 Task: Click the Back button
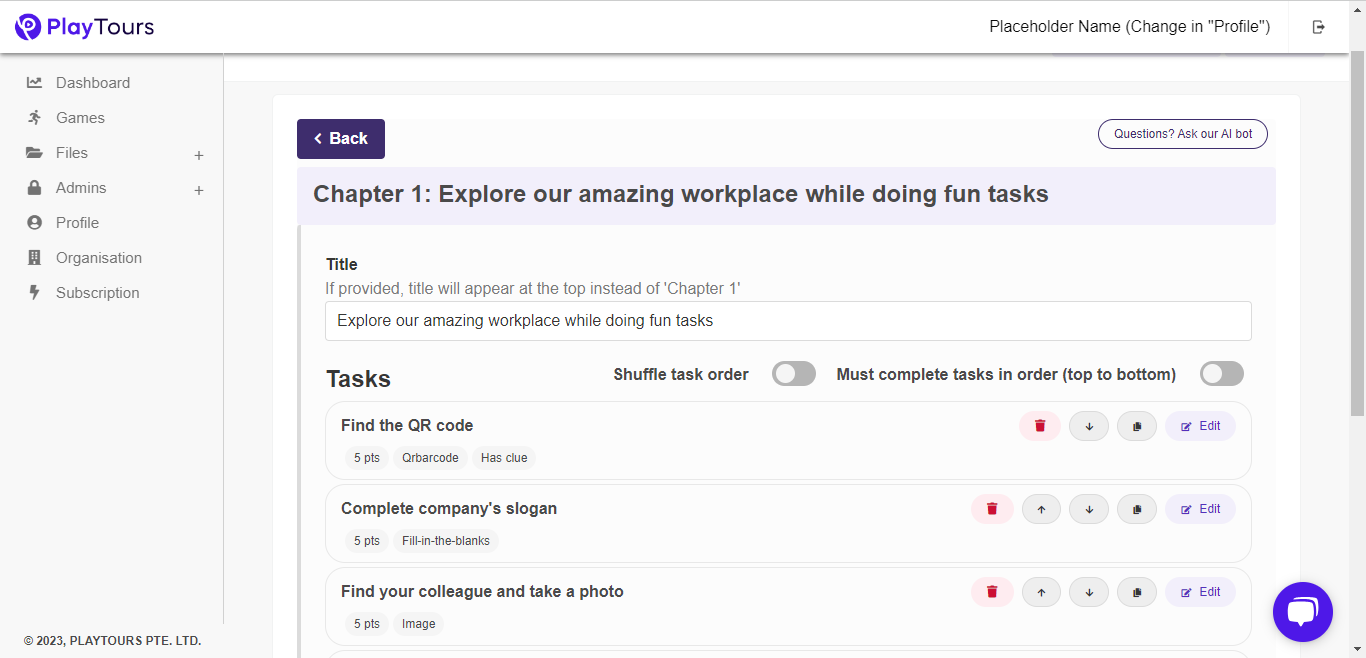(341, 139)
